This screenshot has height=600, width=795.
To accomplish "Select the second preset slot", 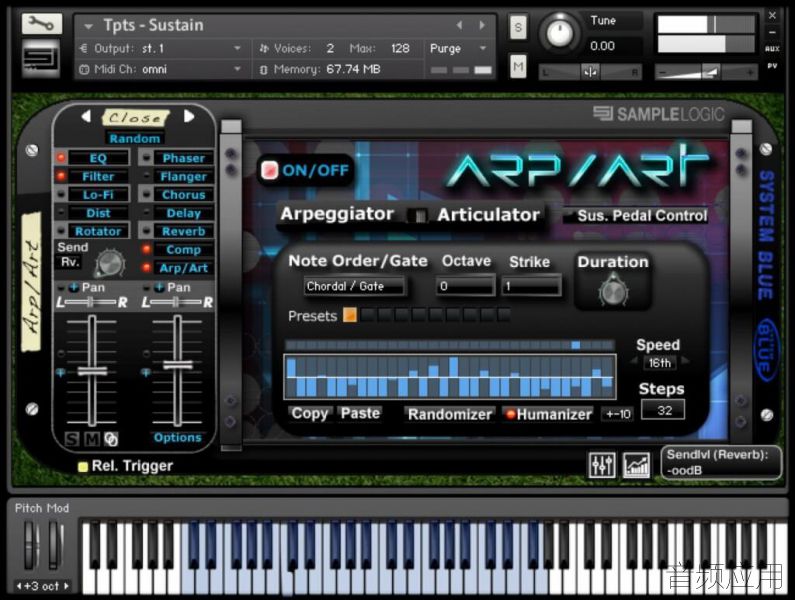I will pos(368,315).
